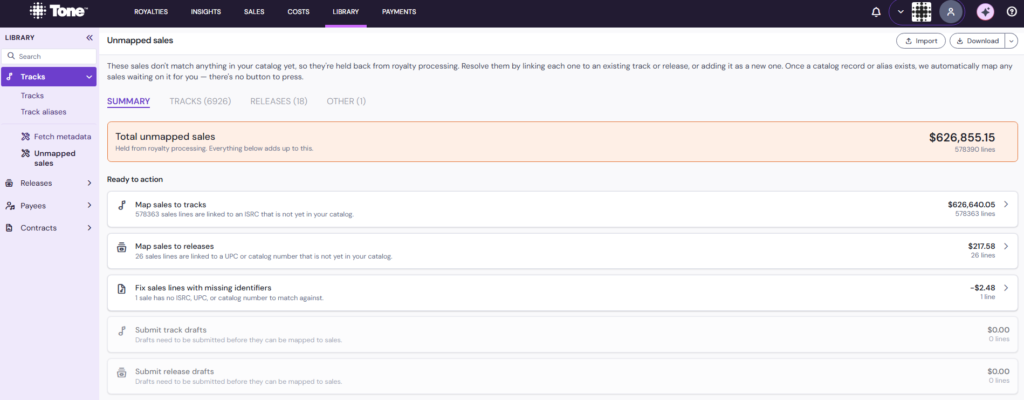The image size is (1024, 400).
Task: Click Fix sales lines with missing identifiers
Action: tap(203, 288)
